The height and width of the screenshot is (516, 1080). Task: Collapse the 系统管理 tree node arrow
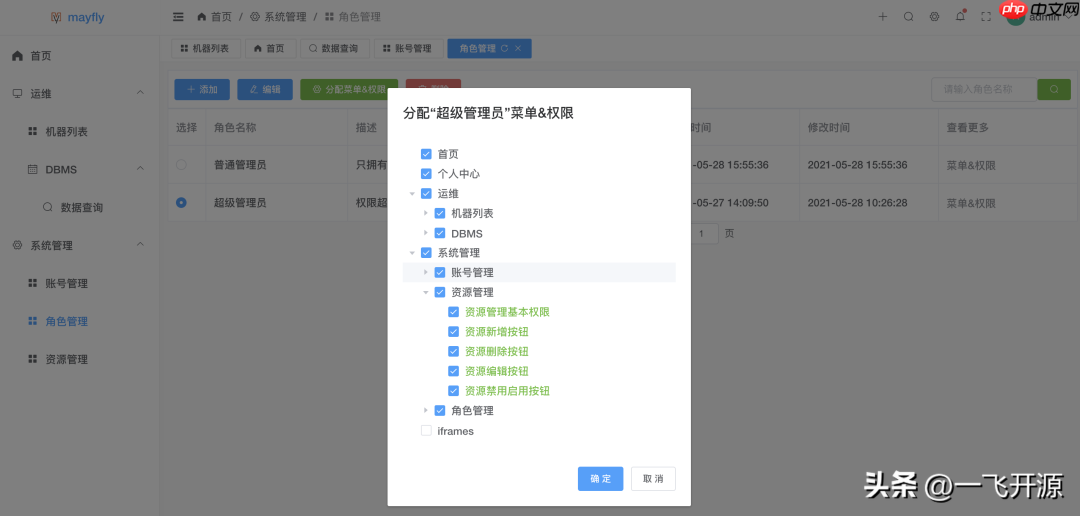[x=412, y=253]
